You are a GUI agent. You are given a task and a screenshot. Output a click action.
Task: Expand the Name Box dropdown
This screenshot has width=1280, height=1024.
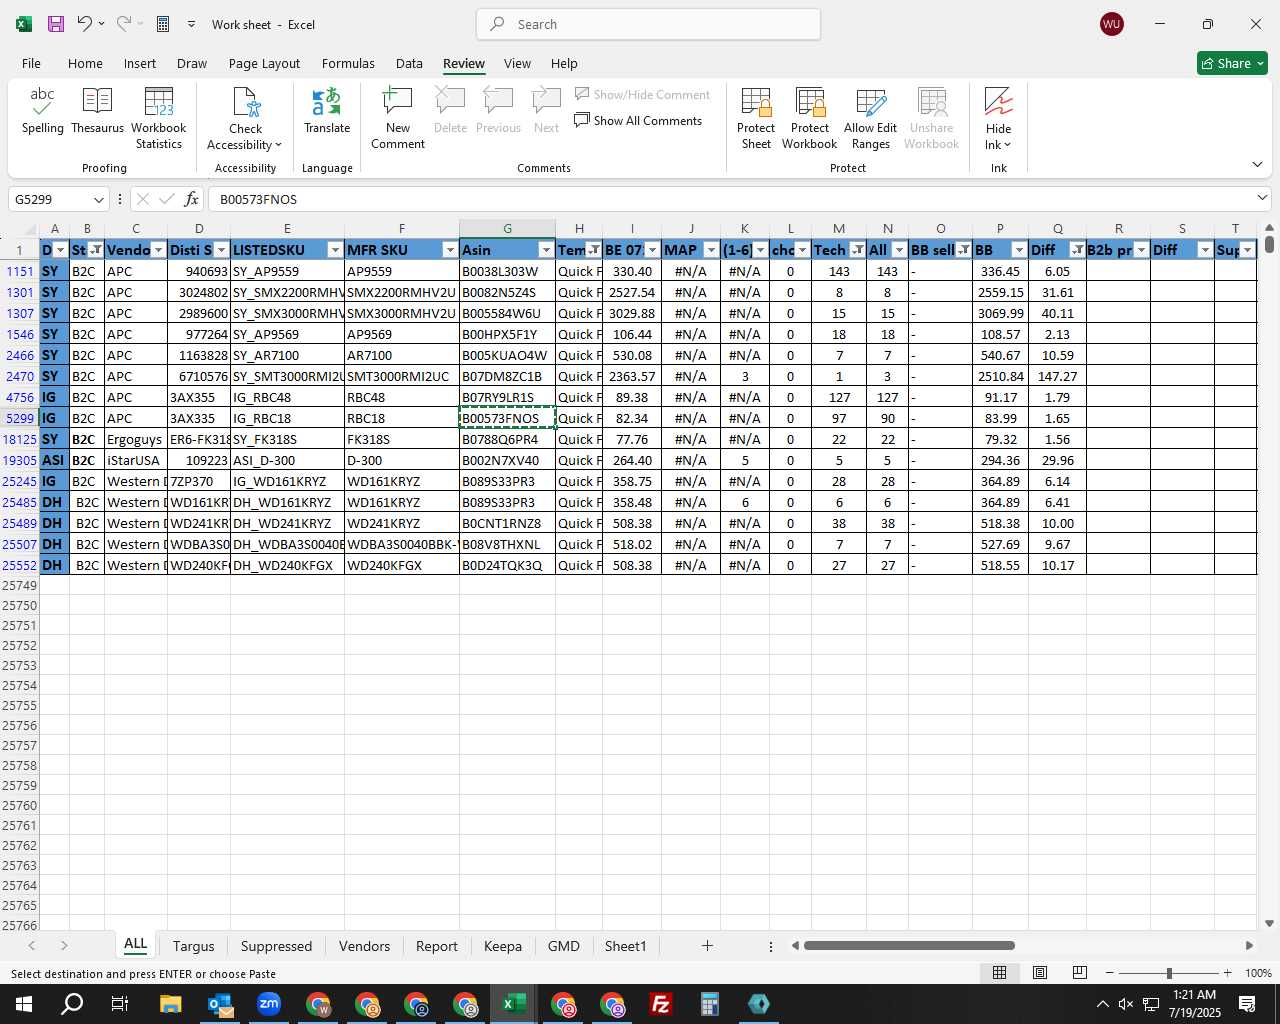[98, 199]
